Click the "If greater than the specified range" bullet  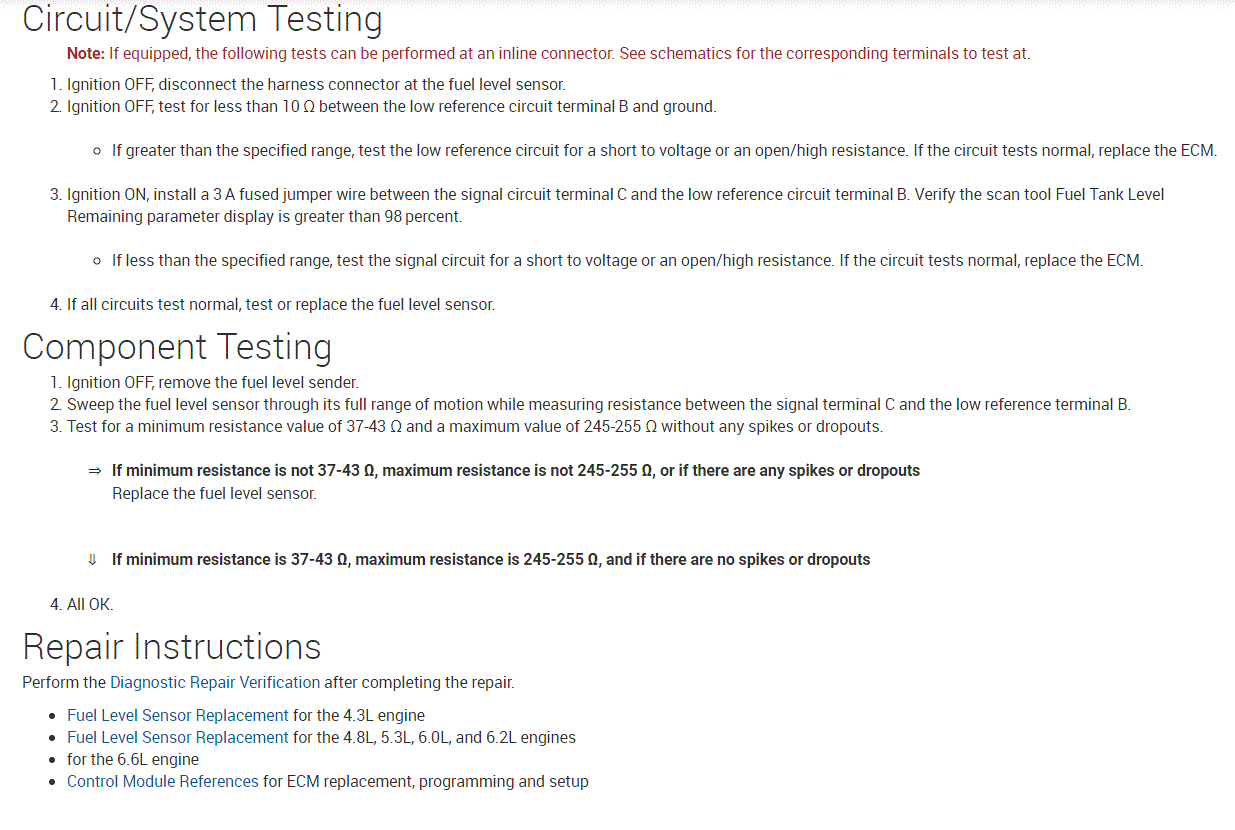click(x=664, y=151)
